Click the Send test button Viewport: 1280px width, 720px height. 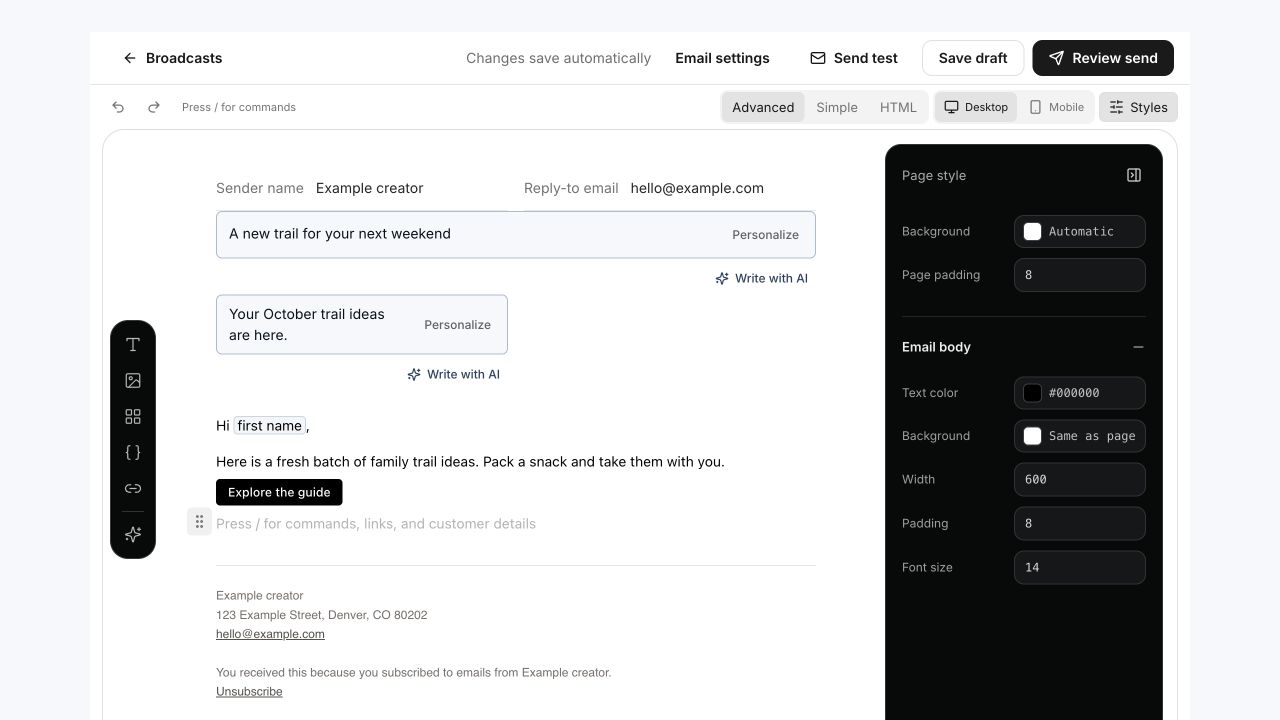[854, 58]
